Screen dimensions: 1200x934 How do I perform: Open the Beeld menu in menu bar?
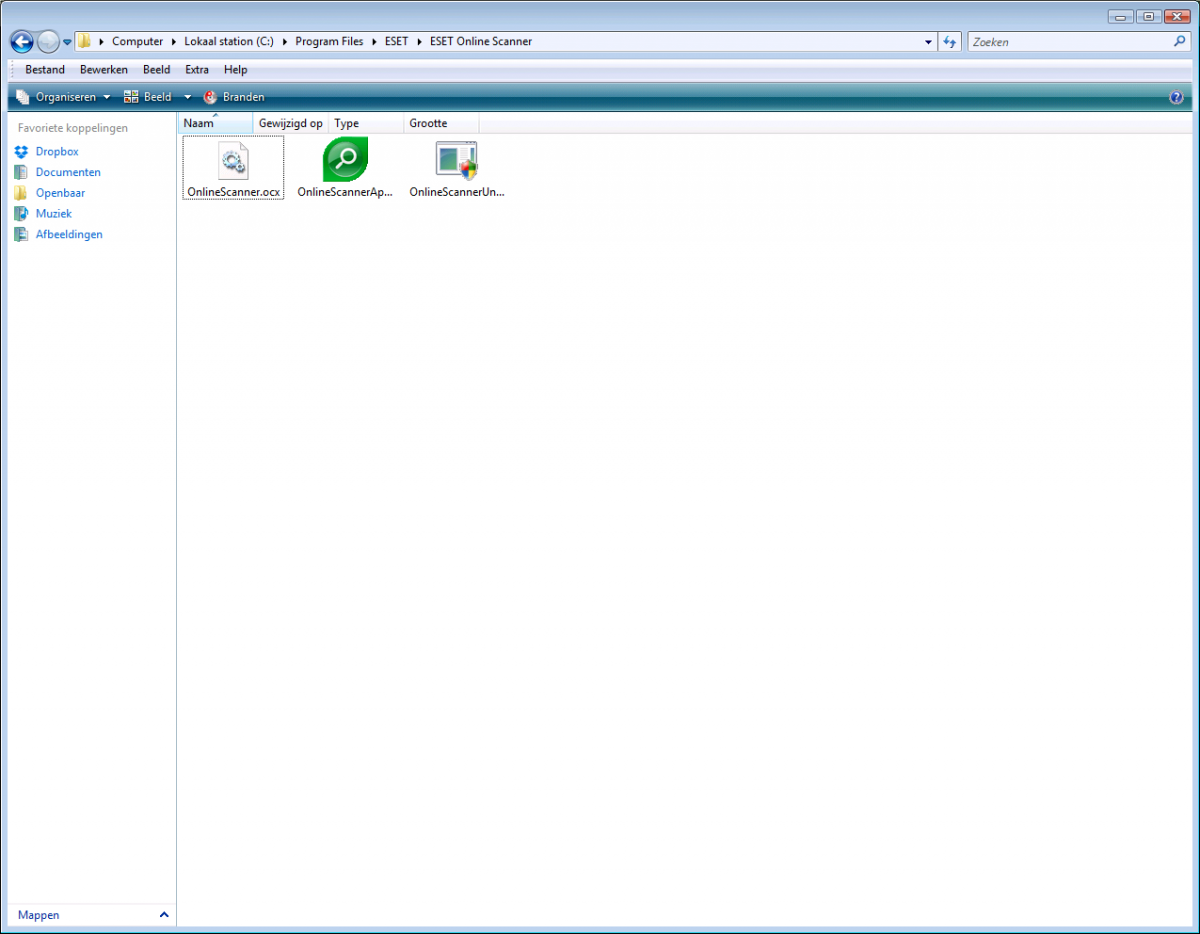[x=157, y=70]
